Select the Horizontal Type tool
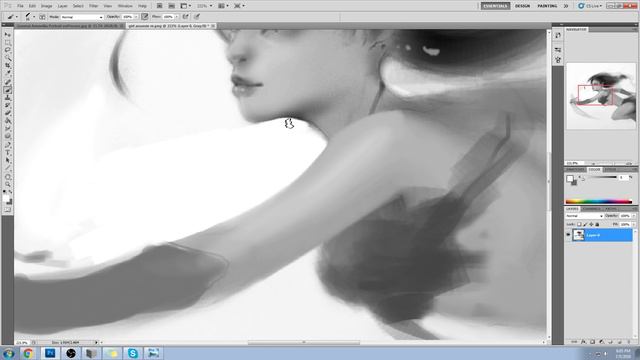The image size is (640, 360). (x=8, y=153)
